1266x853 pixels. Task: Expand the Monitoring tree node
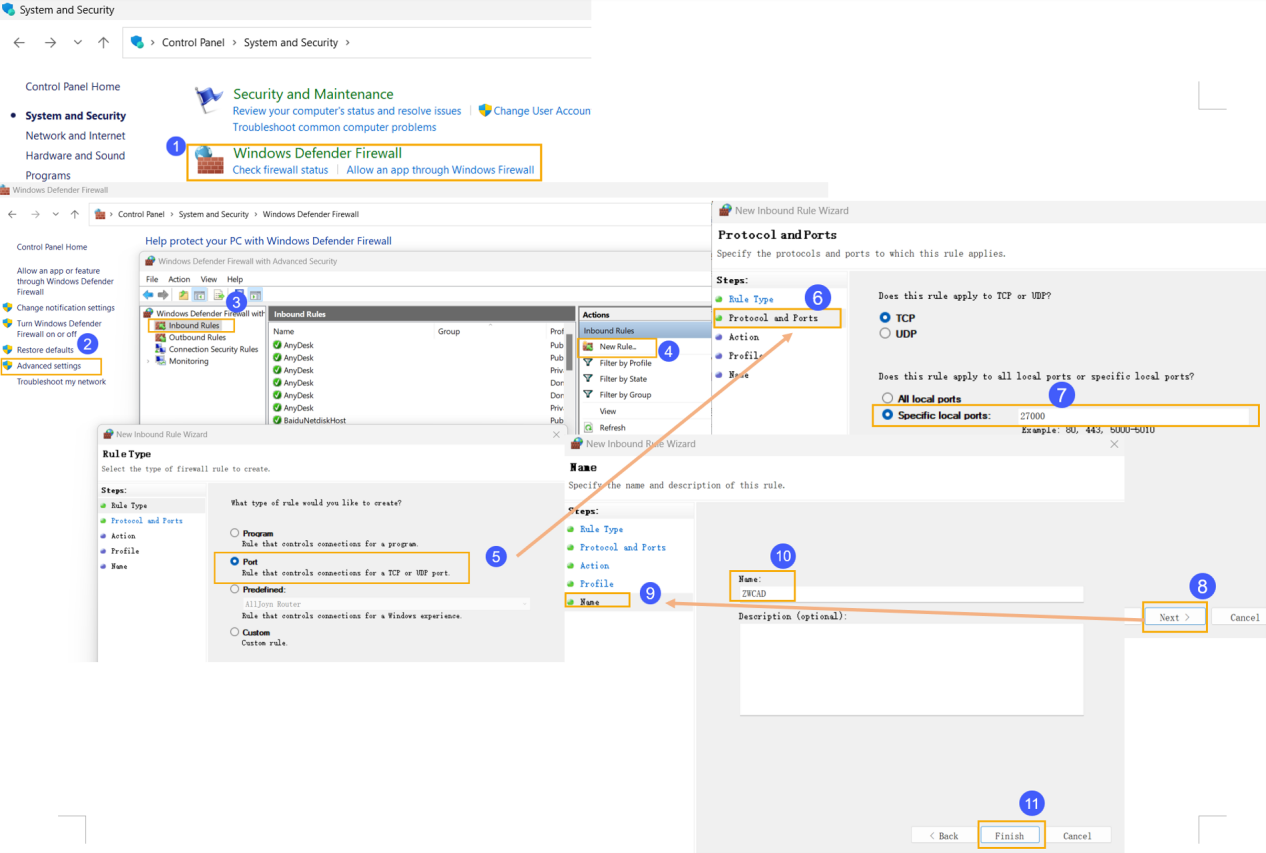point(148,361)
